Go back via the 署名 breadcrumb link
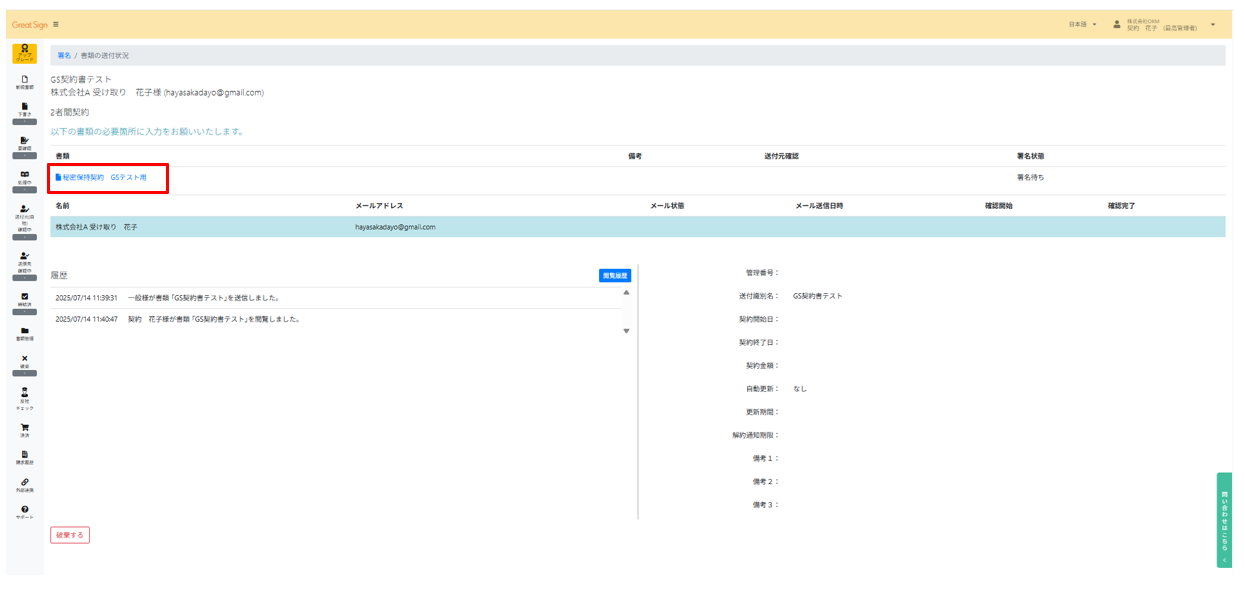1245x589 pixels. (x=65, y=56)
